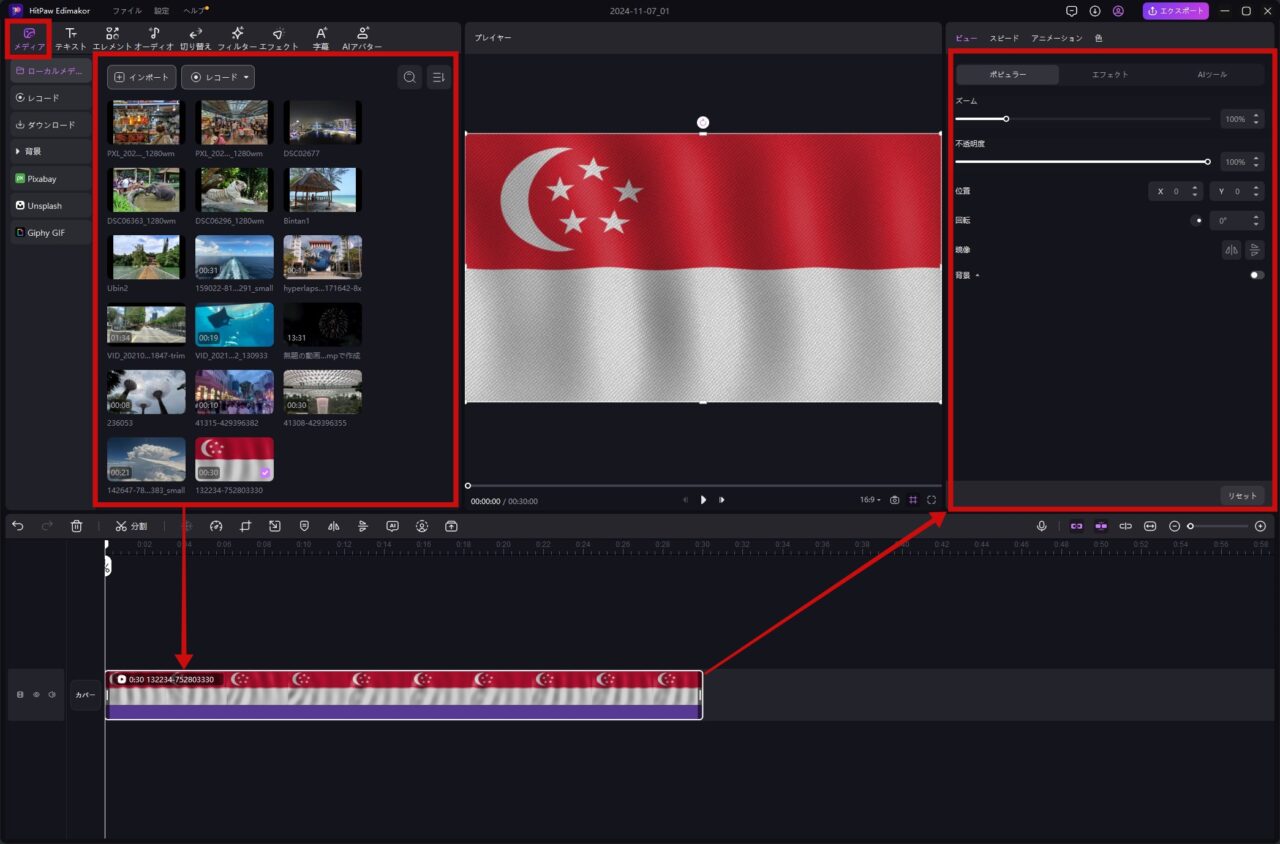Flip the image vertically in 鏡像 row

[1255, 249]
